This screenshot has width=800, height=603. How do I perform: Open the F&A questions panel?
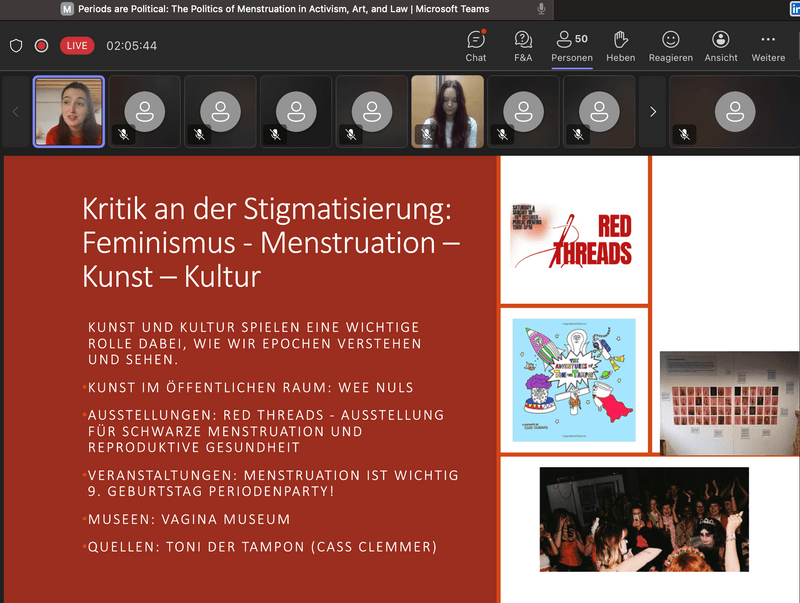coord(523,46)
